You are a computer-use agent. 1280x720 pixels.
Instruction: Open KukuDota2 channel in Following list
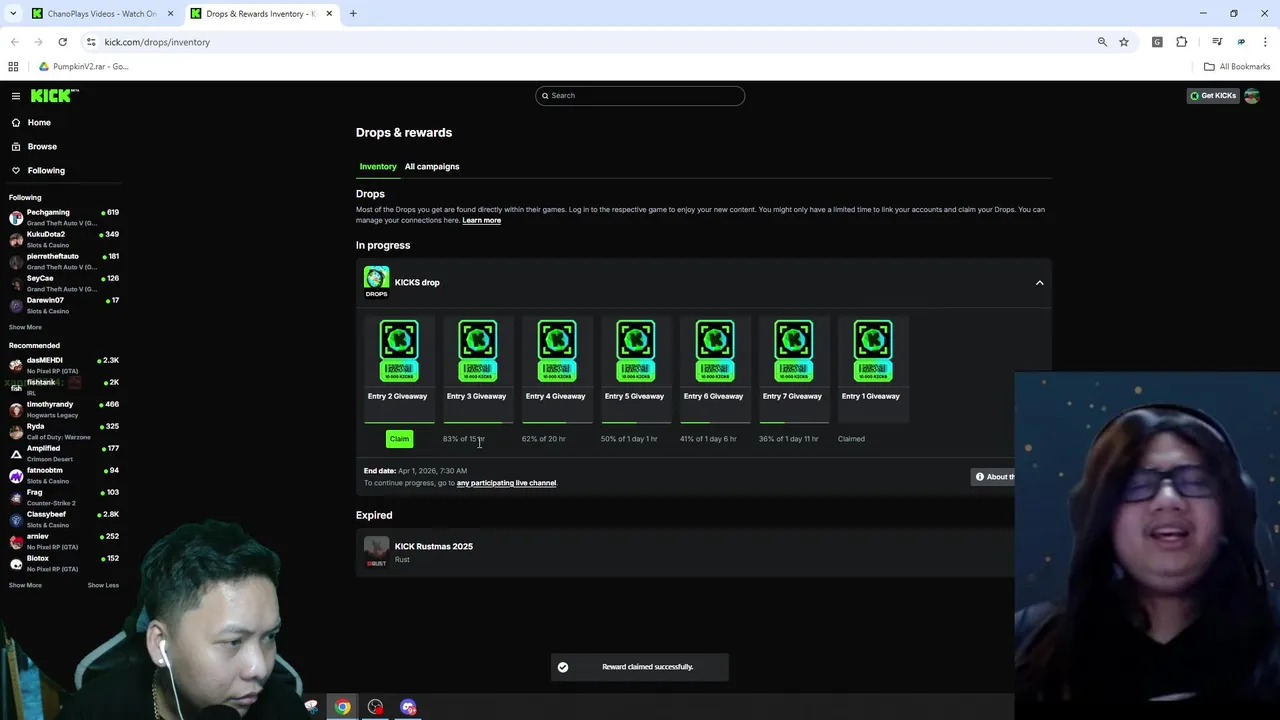(64, 239)
